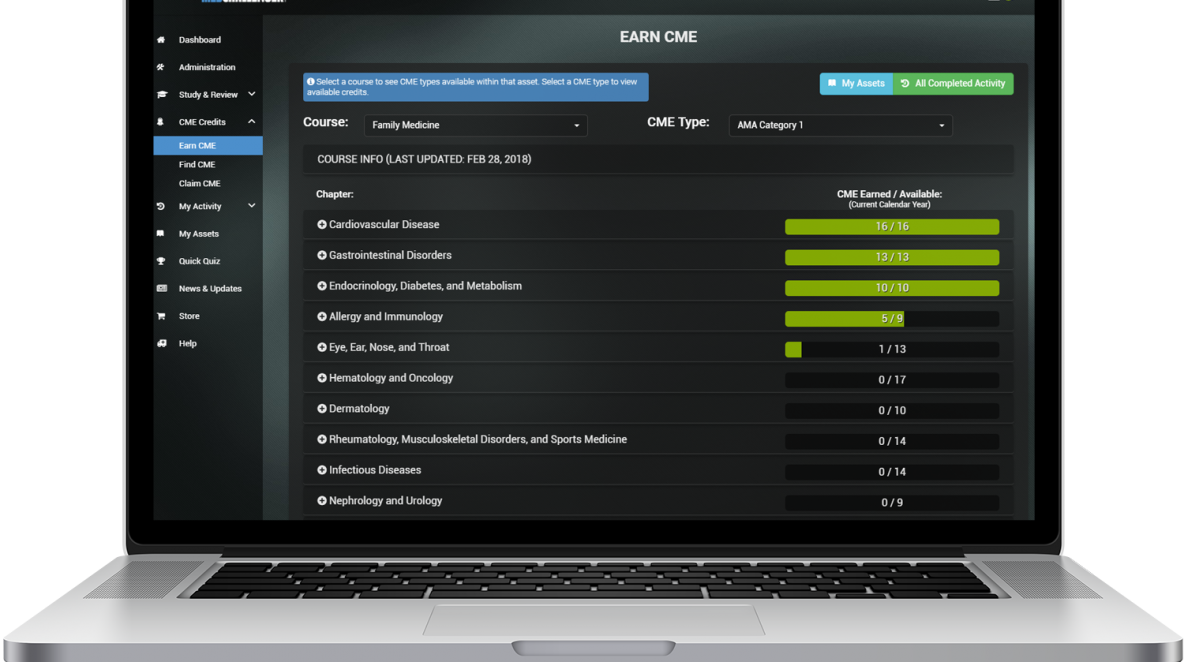Click the My Activity history icon

click(161, 206)
